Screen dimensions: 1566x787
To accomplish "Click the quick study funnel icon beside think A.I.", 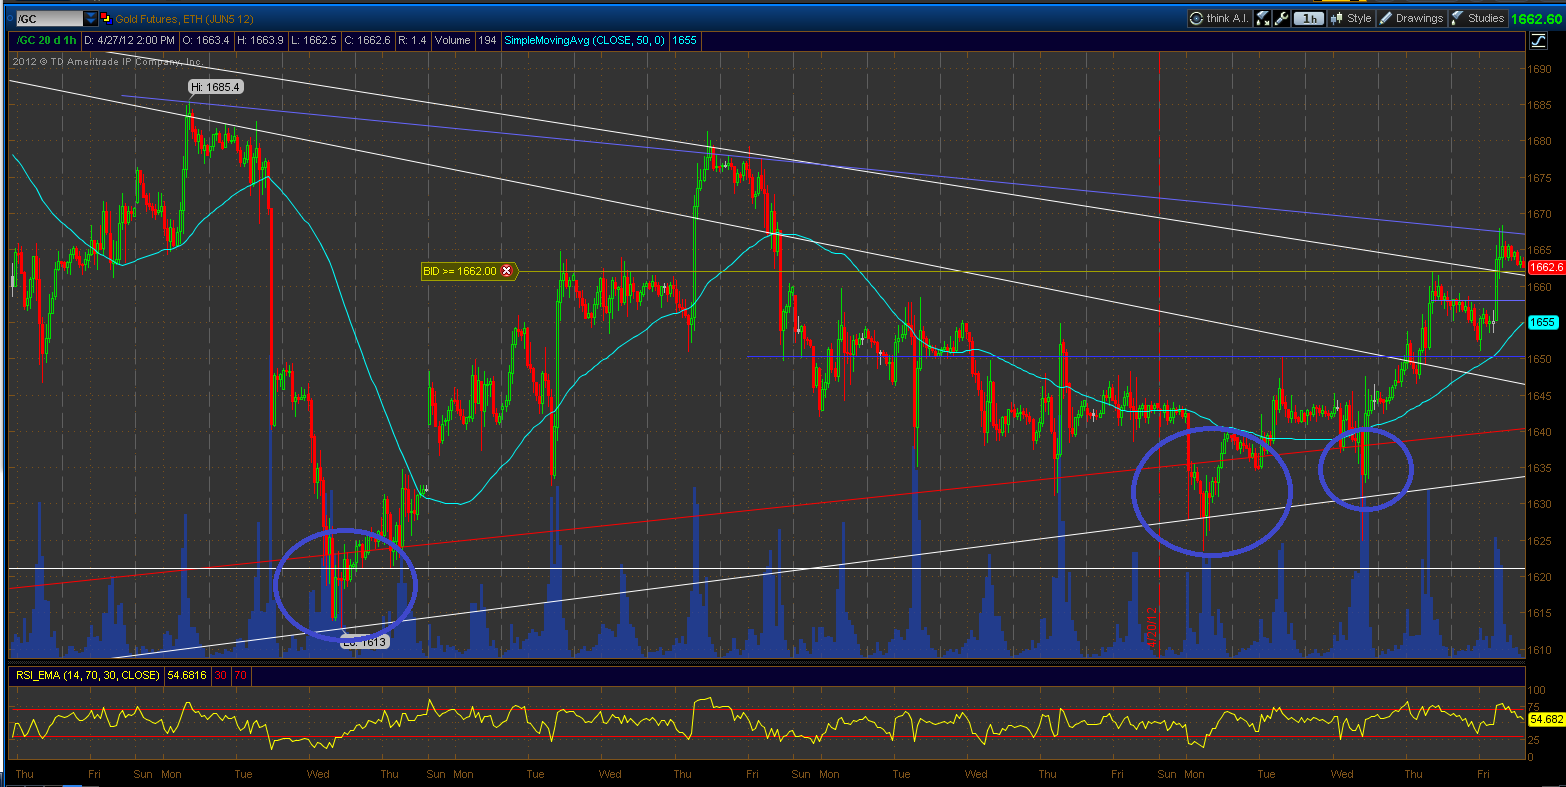I will tap(1262, 18).
